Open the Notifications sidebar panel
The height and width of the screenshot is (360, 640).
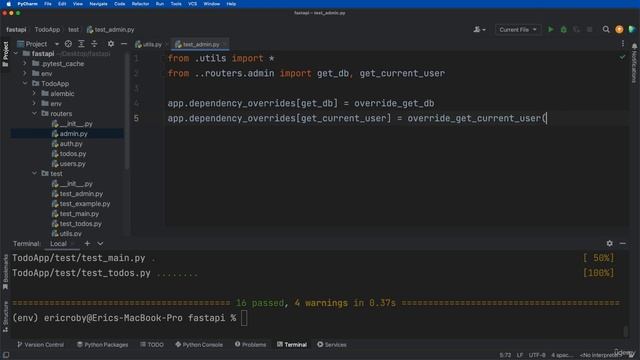634,63
